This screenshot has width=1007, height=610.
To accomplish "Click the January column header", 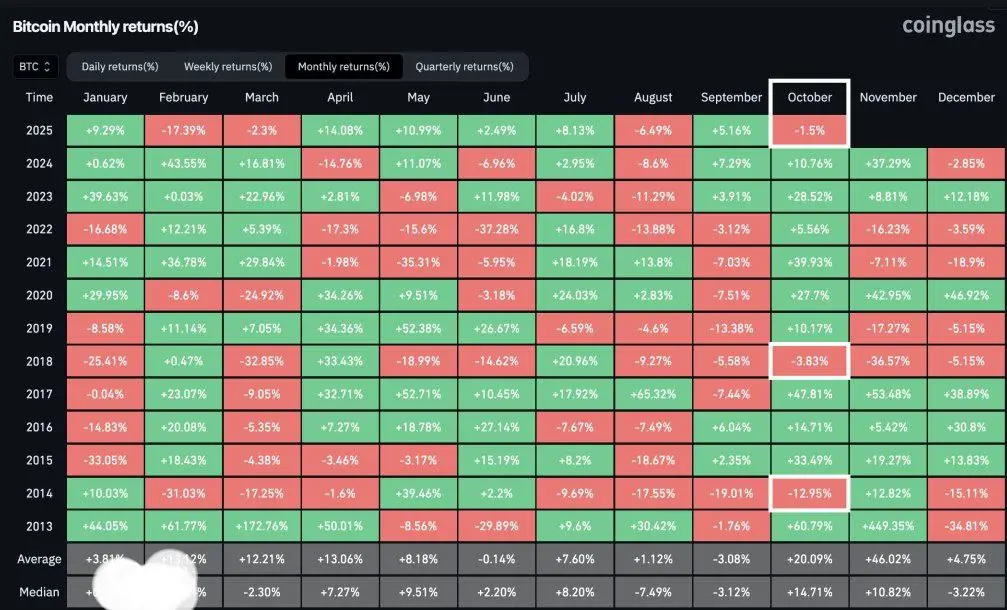I will pyautogui.click(x=105, y=98).
